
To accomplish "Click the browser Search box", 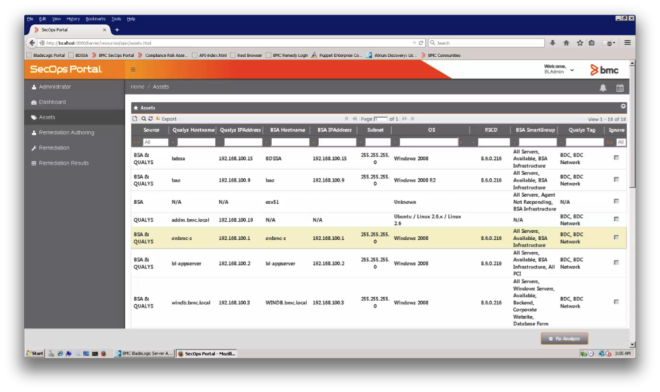I will point(486,43).
